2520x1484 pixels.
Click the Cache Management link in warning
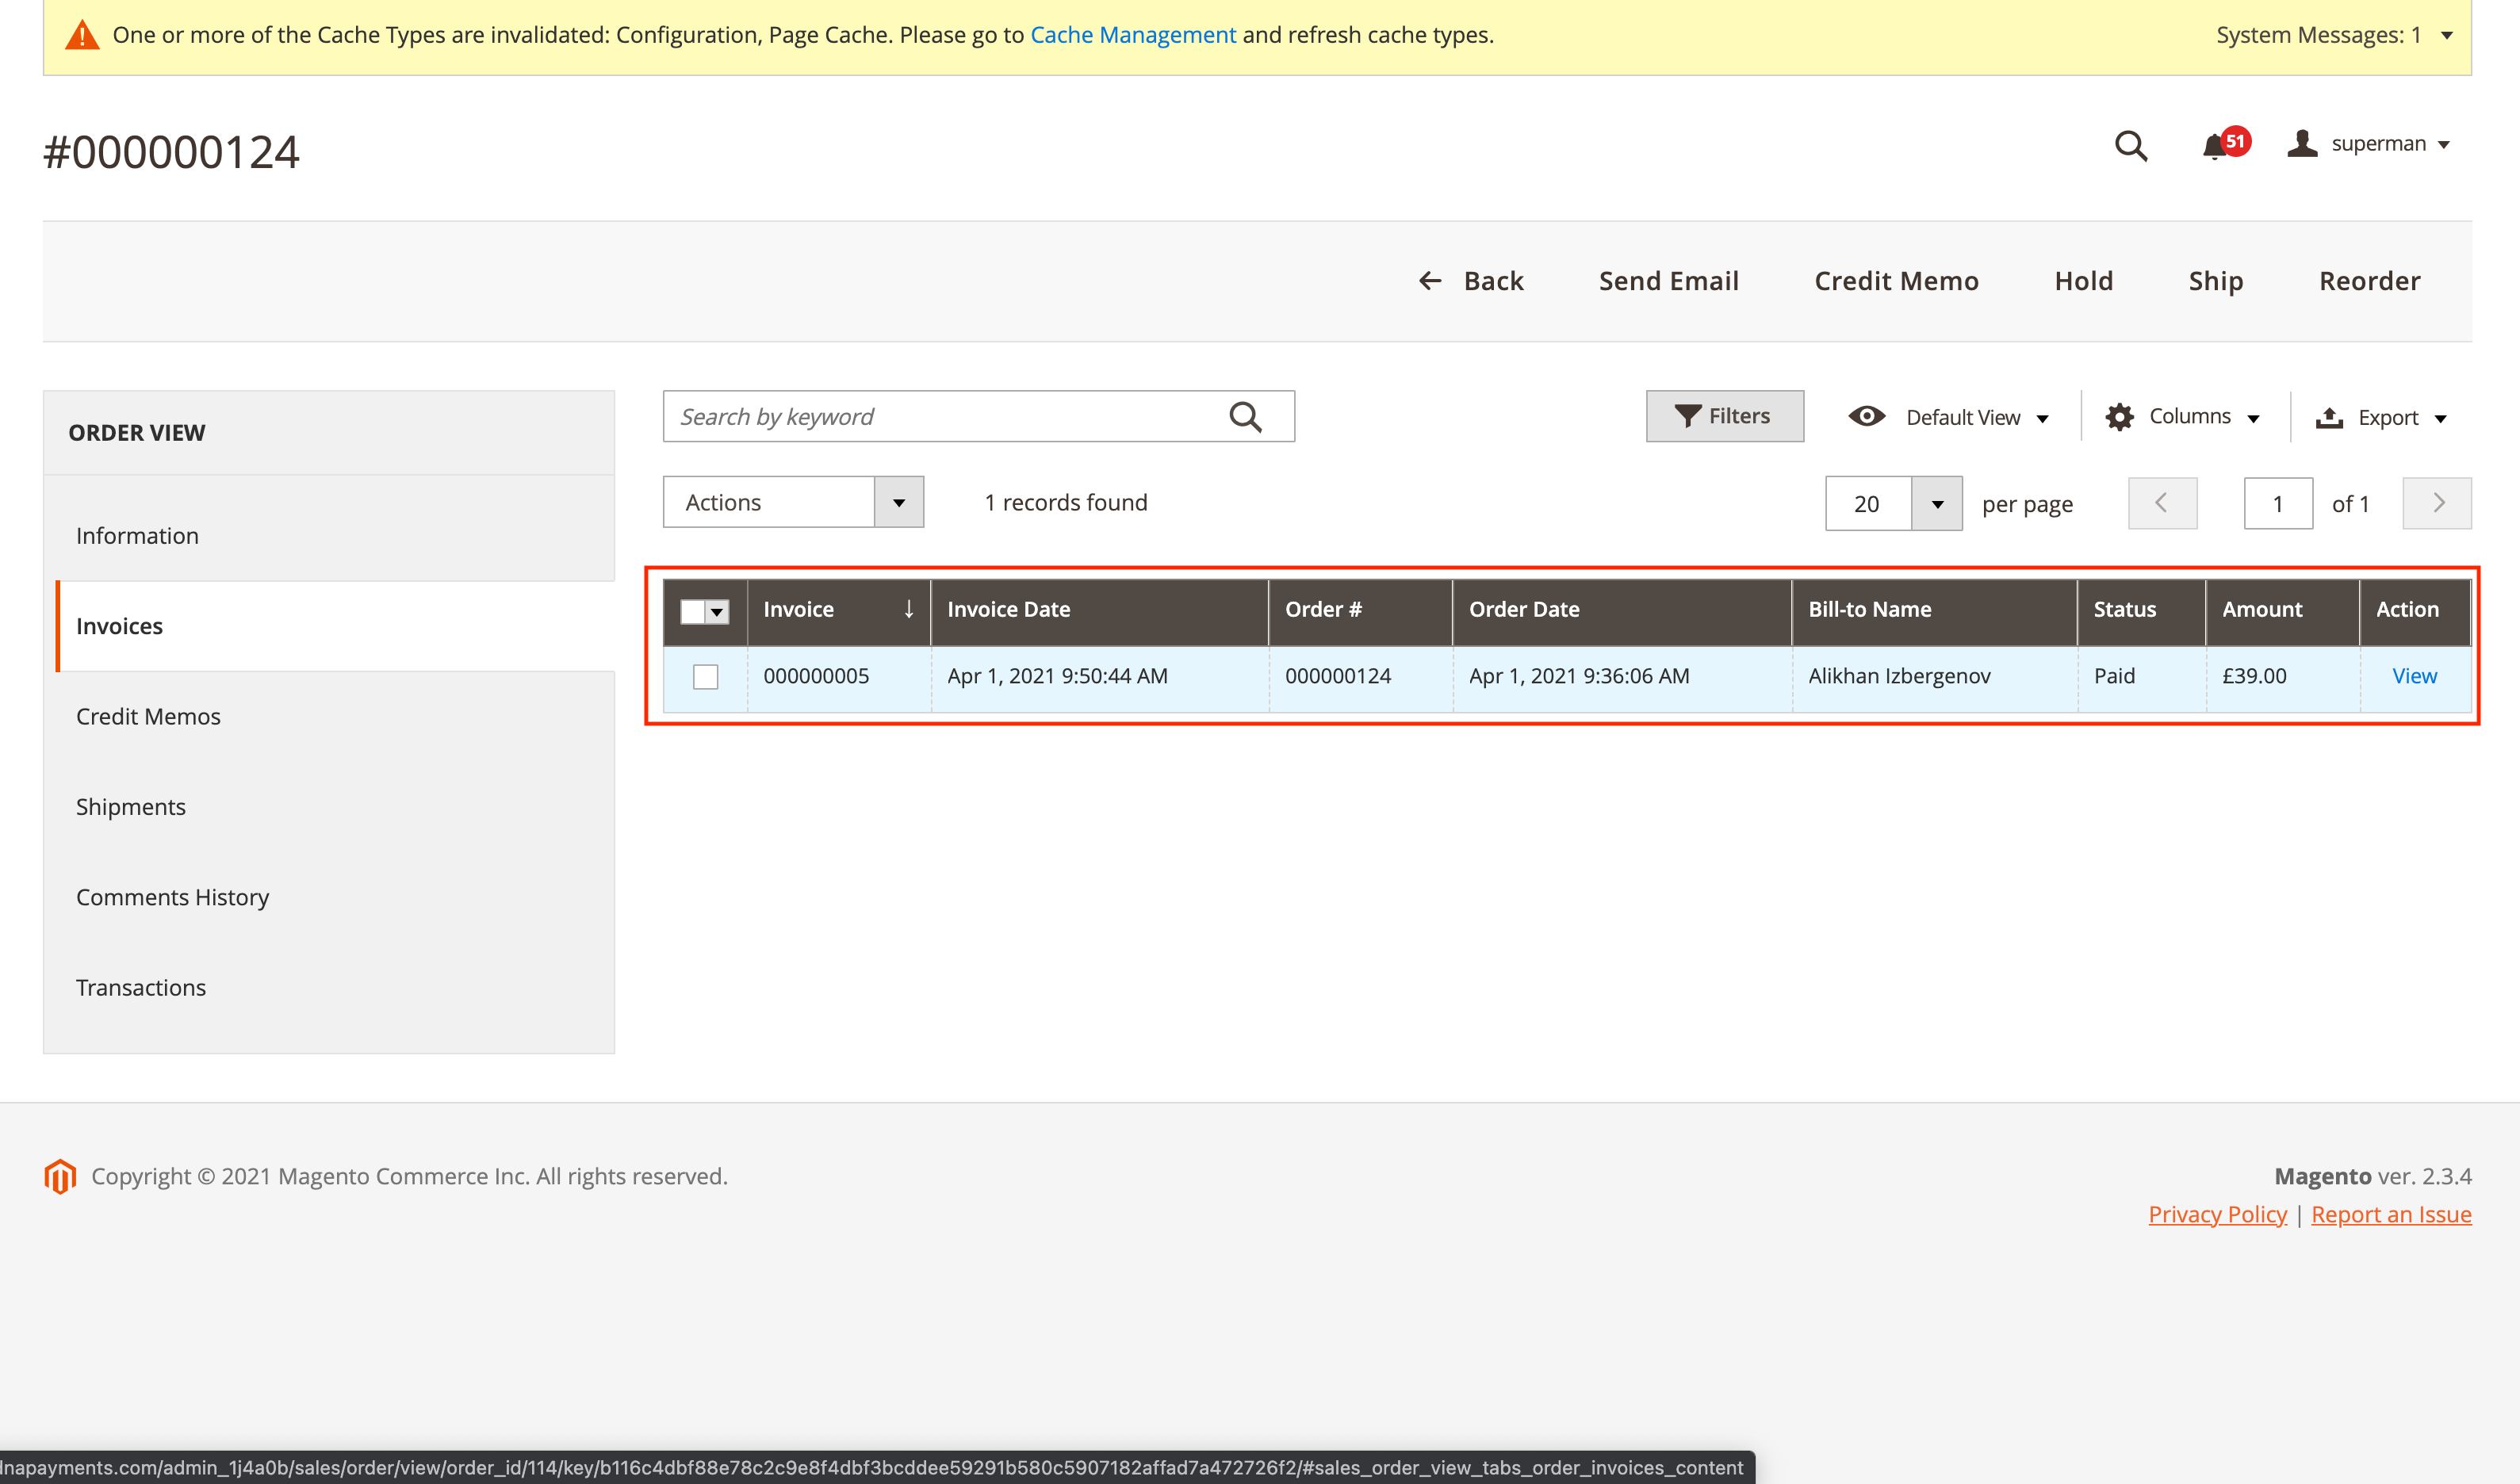coord(1133,33)
